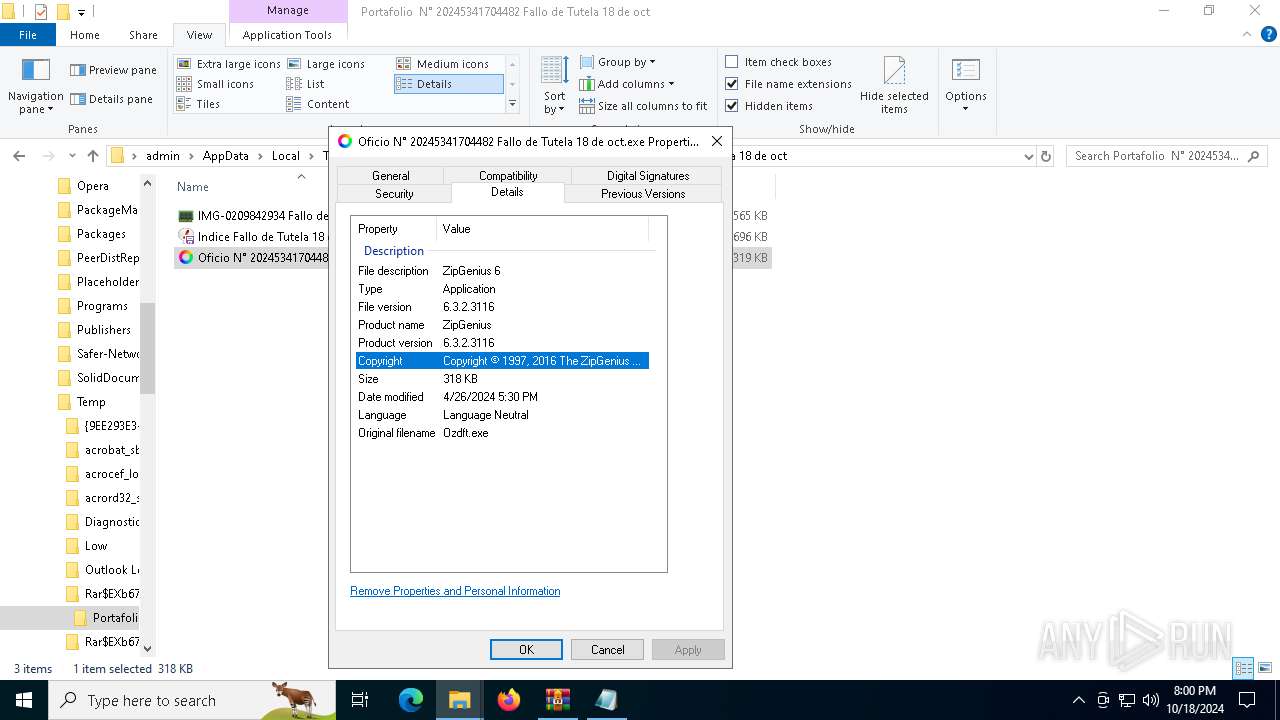The image size is (1280, 720).
Task: Switch to large icons view in status bar
Action: (x=1265, y=668)
